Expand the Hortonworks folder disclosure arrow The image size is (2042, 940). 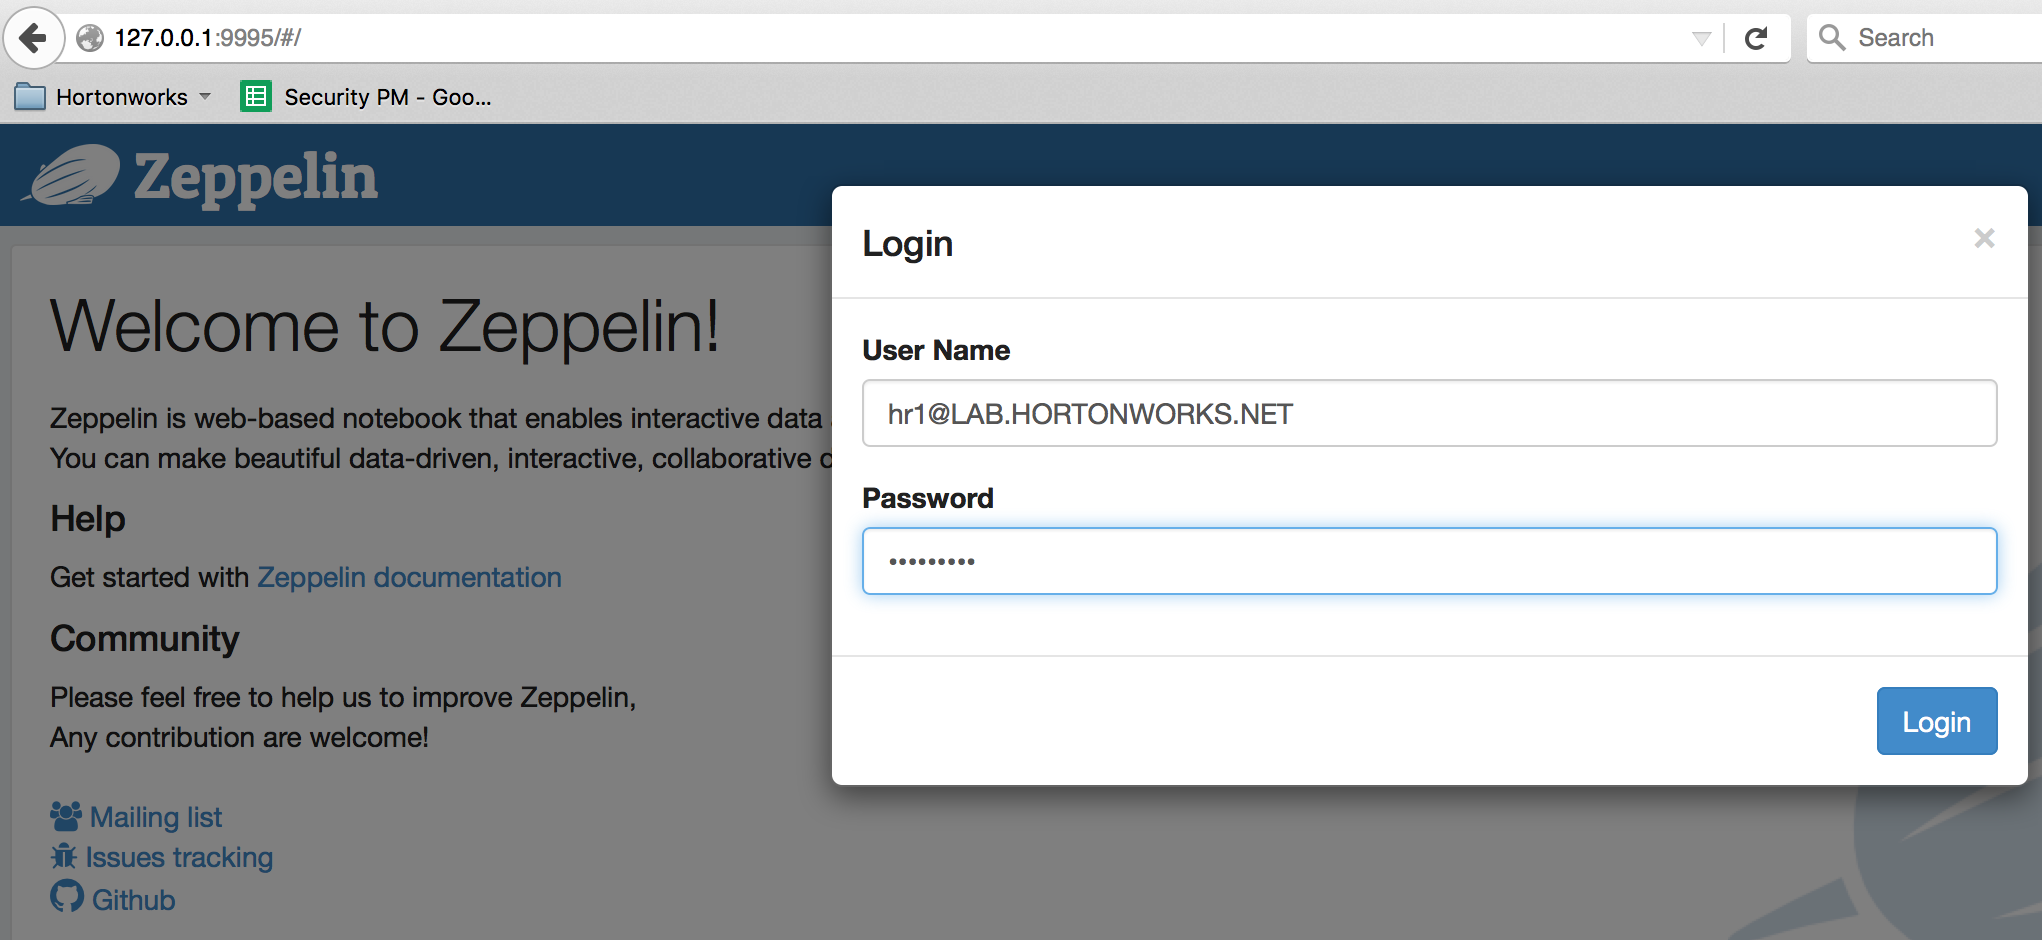[204, 96]
